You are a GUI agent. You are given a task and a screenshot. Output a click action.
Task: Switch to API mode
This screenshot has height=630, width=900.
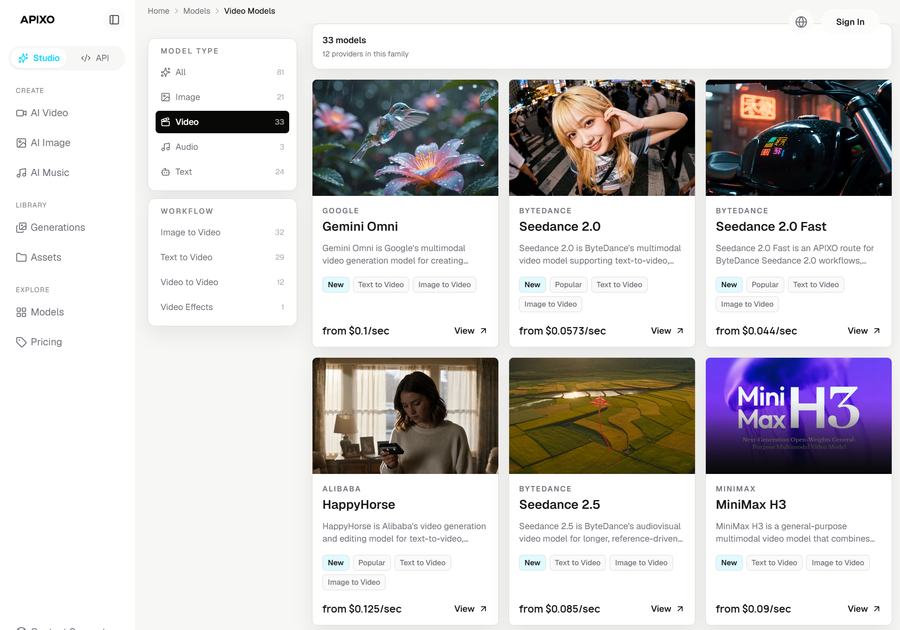pyautogui.click(x=95, y=58)
